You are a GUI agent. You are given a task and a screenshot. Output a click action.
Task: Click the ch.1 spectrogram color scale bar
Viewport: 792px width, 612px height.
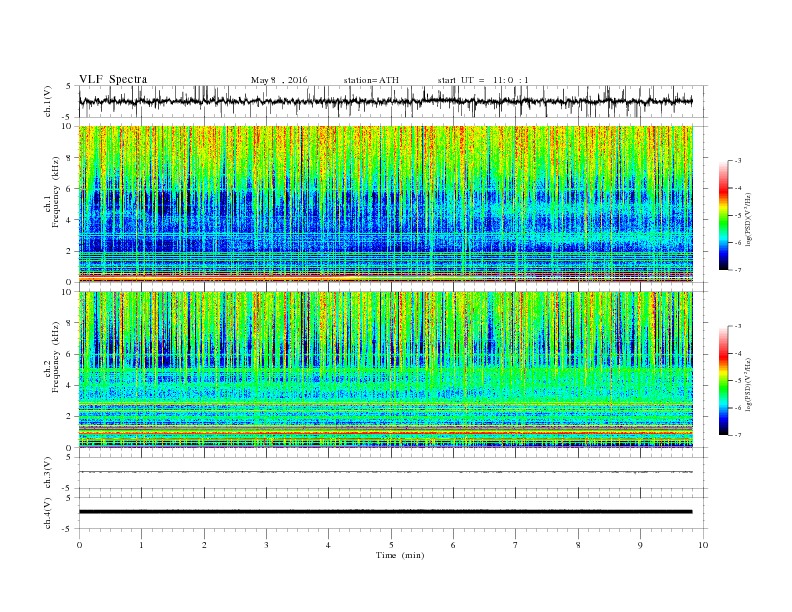pos(723,215)
